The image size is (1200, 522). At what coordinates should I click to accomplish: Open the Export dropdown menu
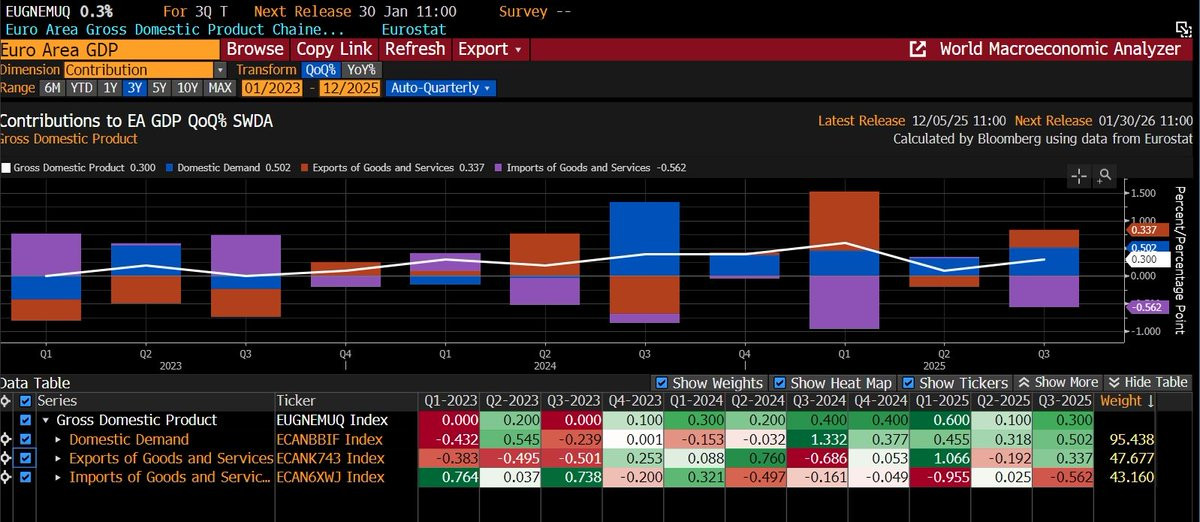(x=490, y=48)
